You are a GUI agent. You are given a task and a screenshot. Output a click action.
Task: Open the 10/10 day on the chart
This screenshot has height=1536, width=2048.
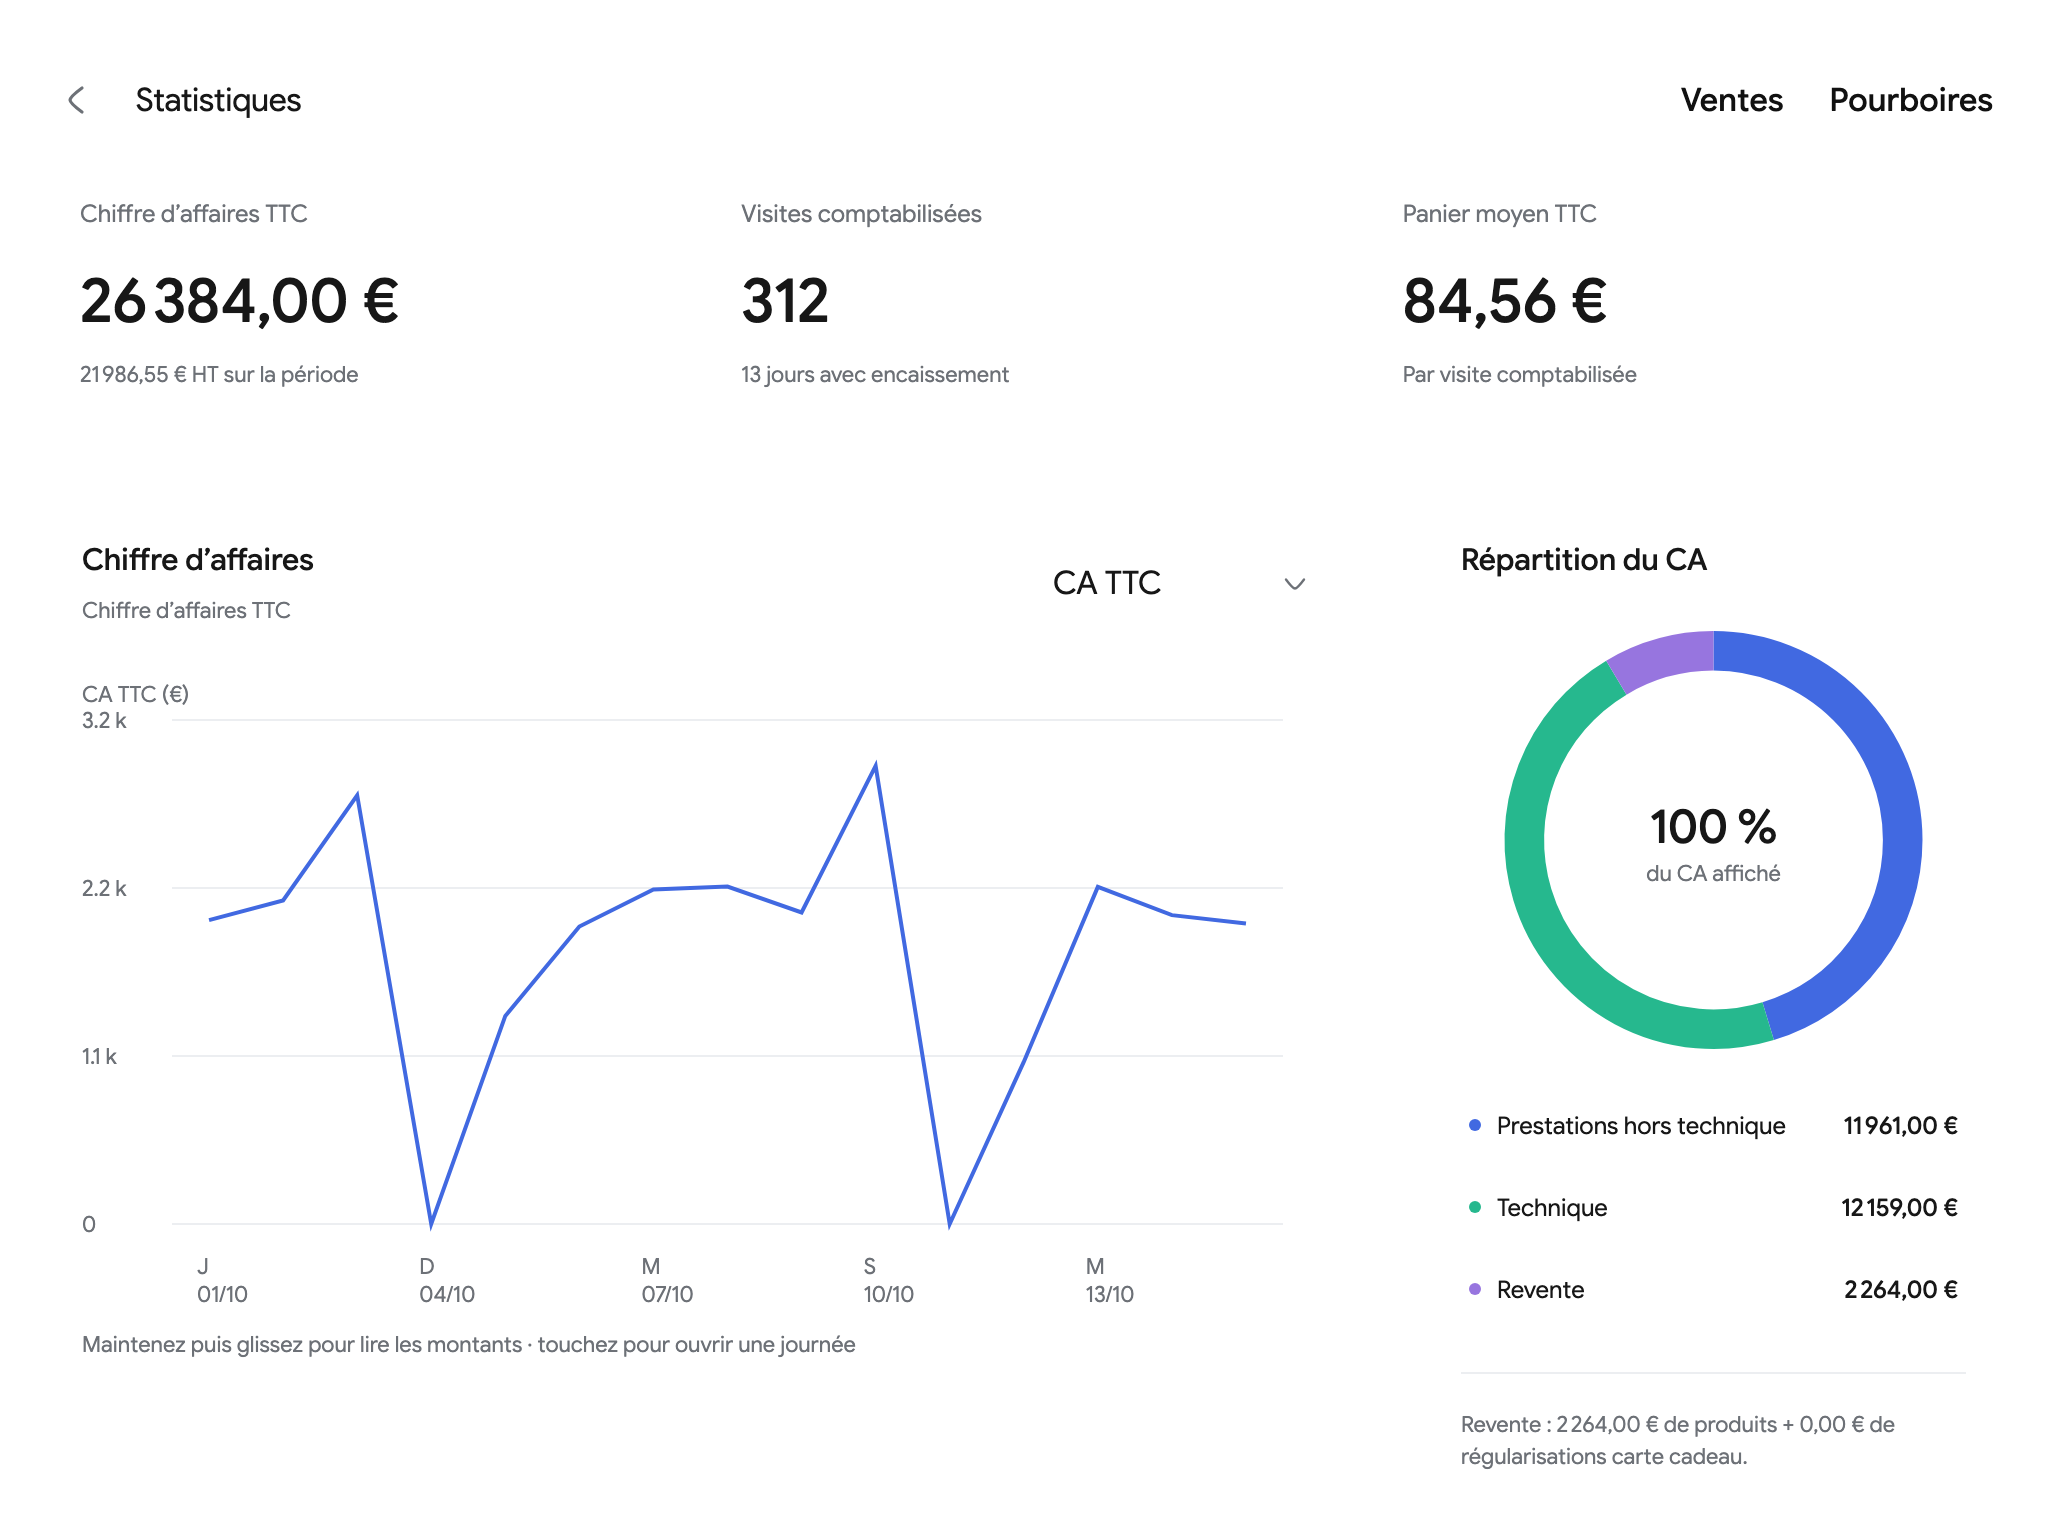point(876,766)
